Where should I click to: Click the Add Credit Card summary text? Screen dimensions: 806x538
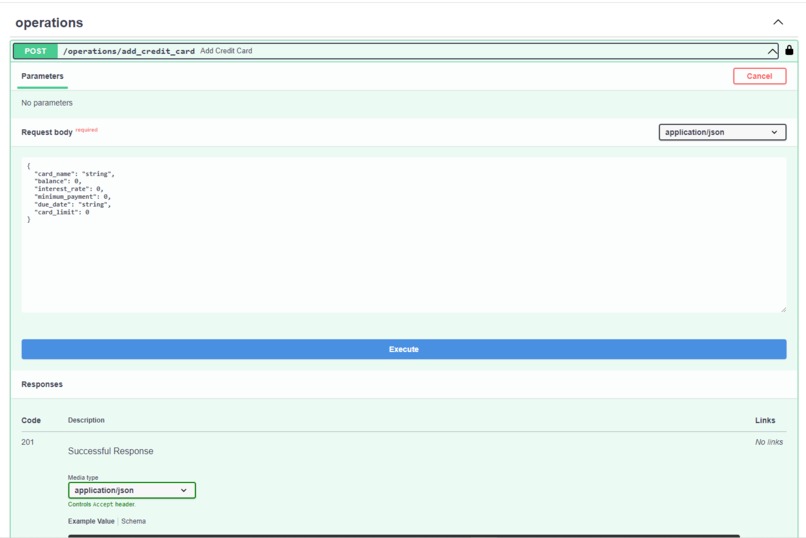pos(226,51)
